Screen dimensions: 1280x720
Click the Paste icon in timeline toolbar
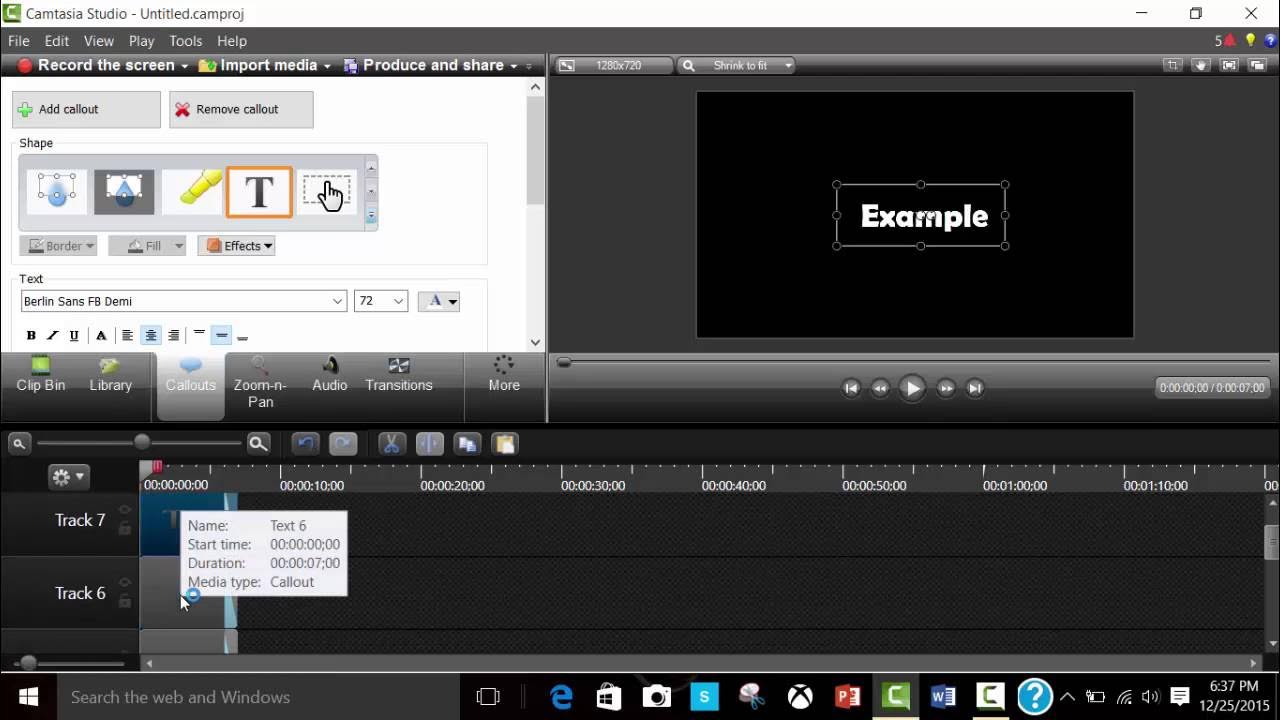click(504, 444)
